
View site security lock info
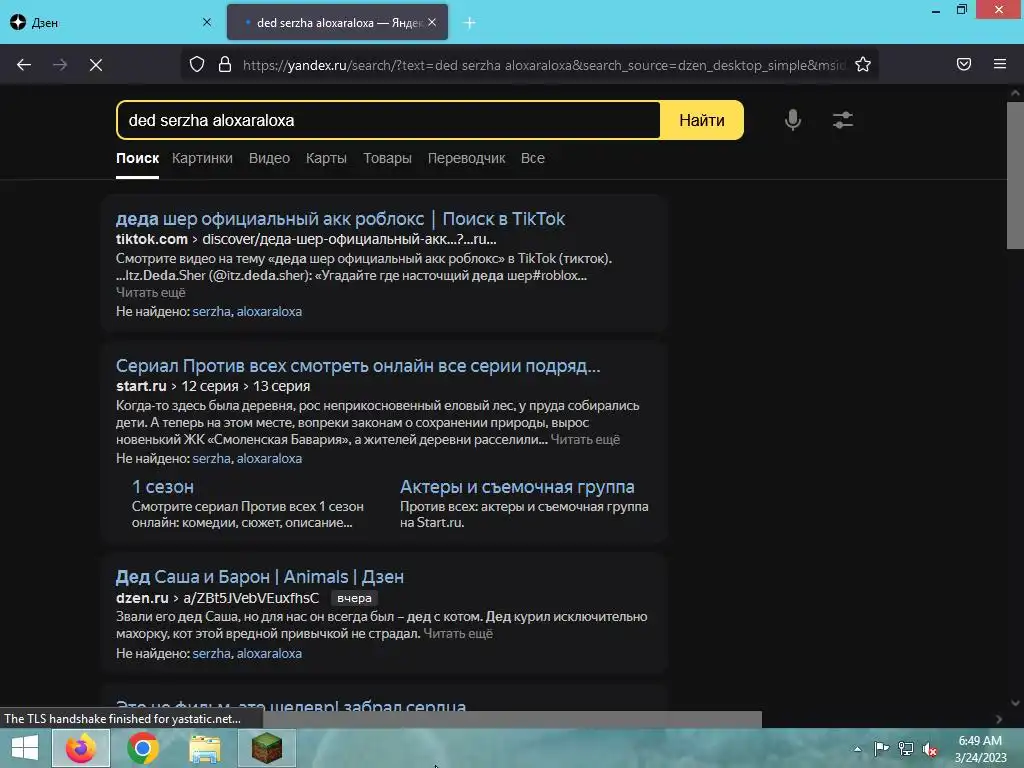pyautogui.click(x=225, y=64)
